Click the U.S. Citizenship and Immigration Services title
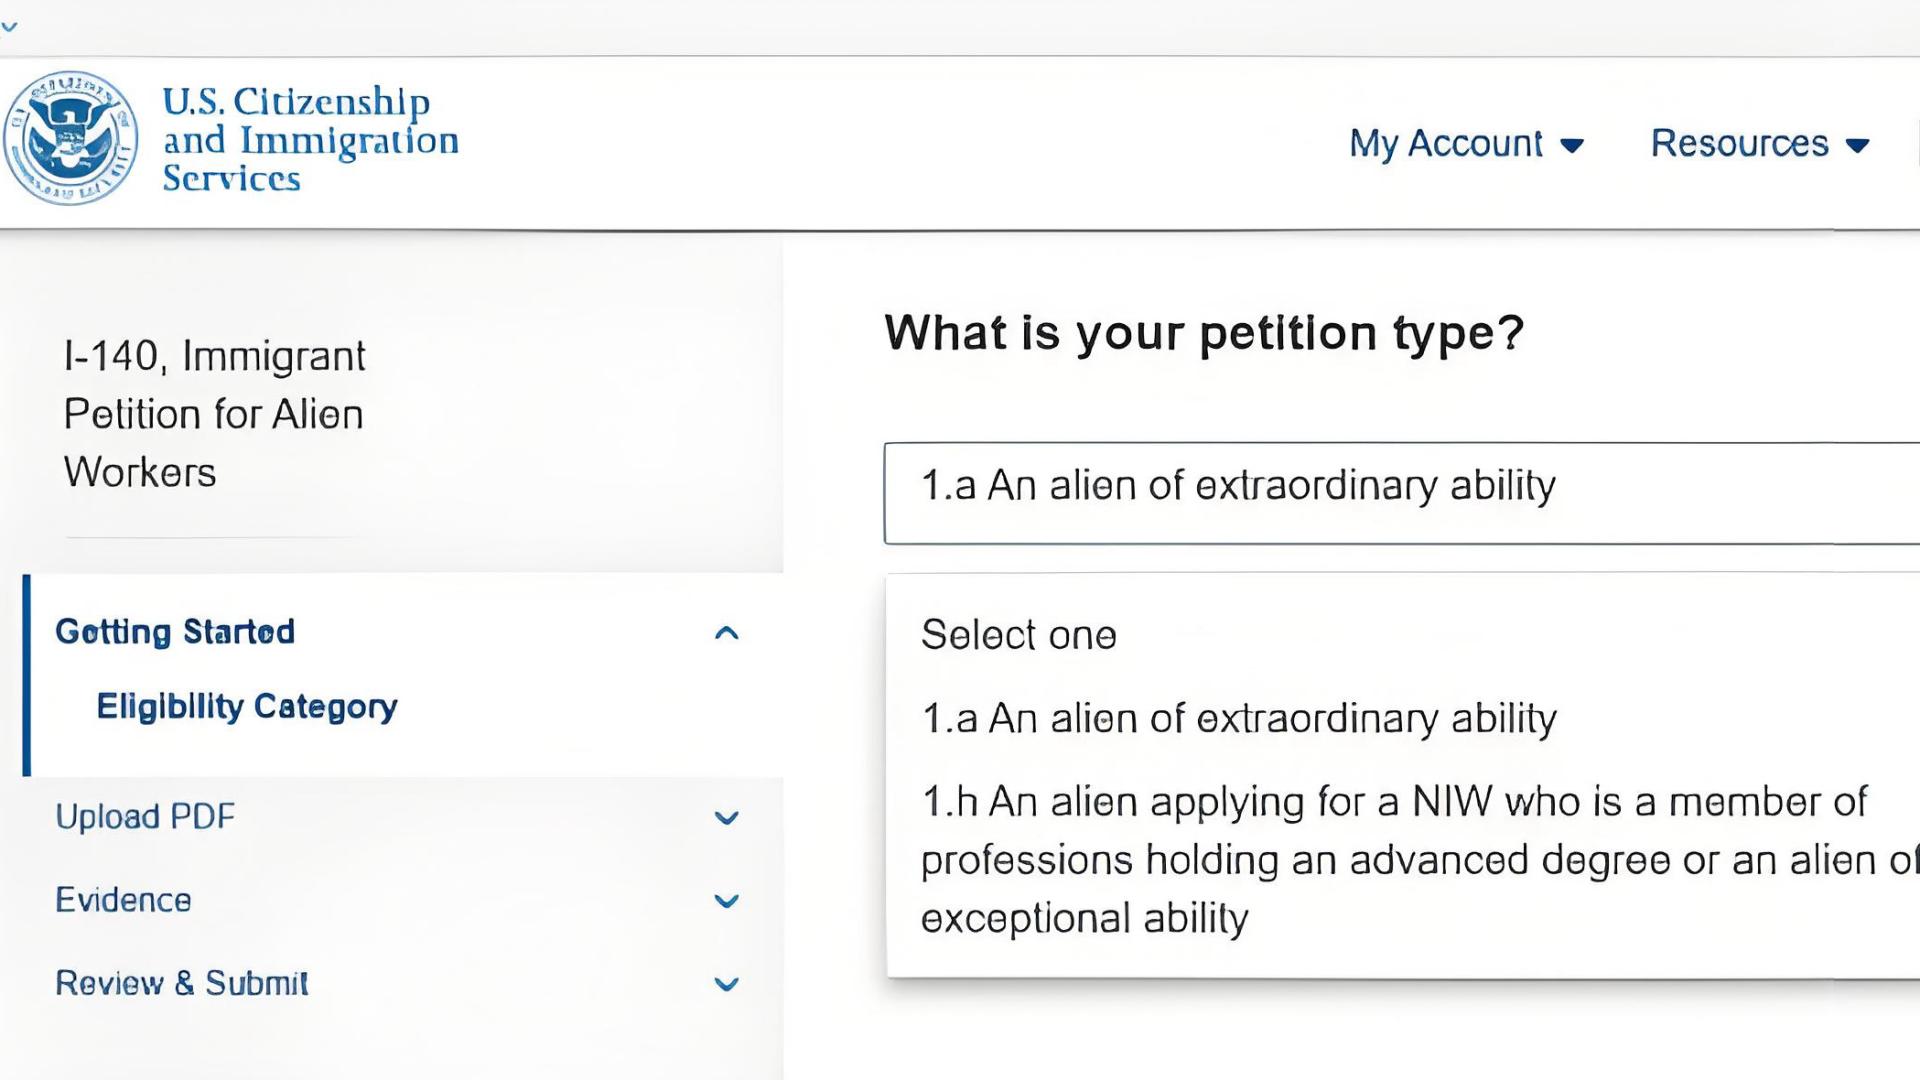Viewport: 1920px width, 1080px height. [x=310, y=140]
